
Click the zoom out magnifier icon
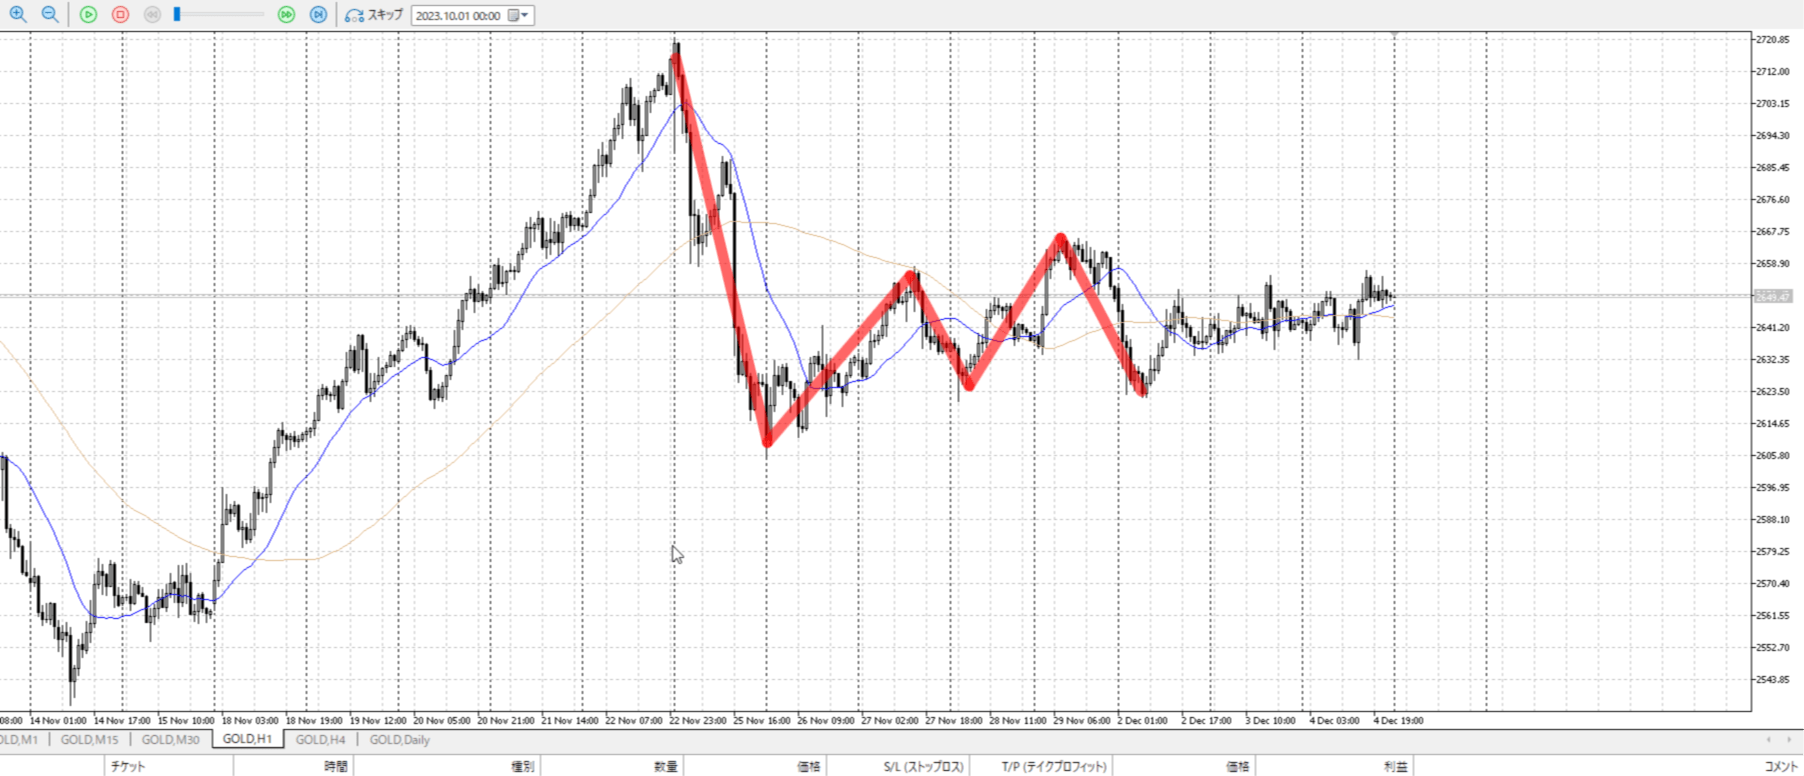(50, 15)
